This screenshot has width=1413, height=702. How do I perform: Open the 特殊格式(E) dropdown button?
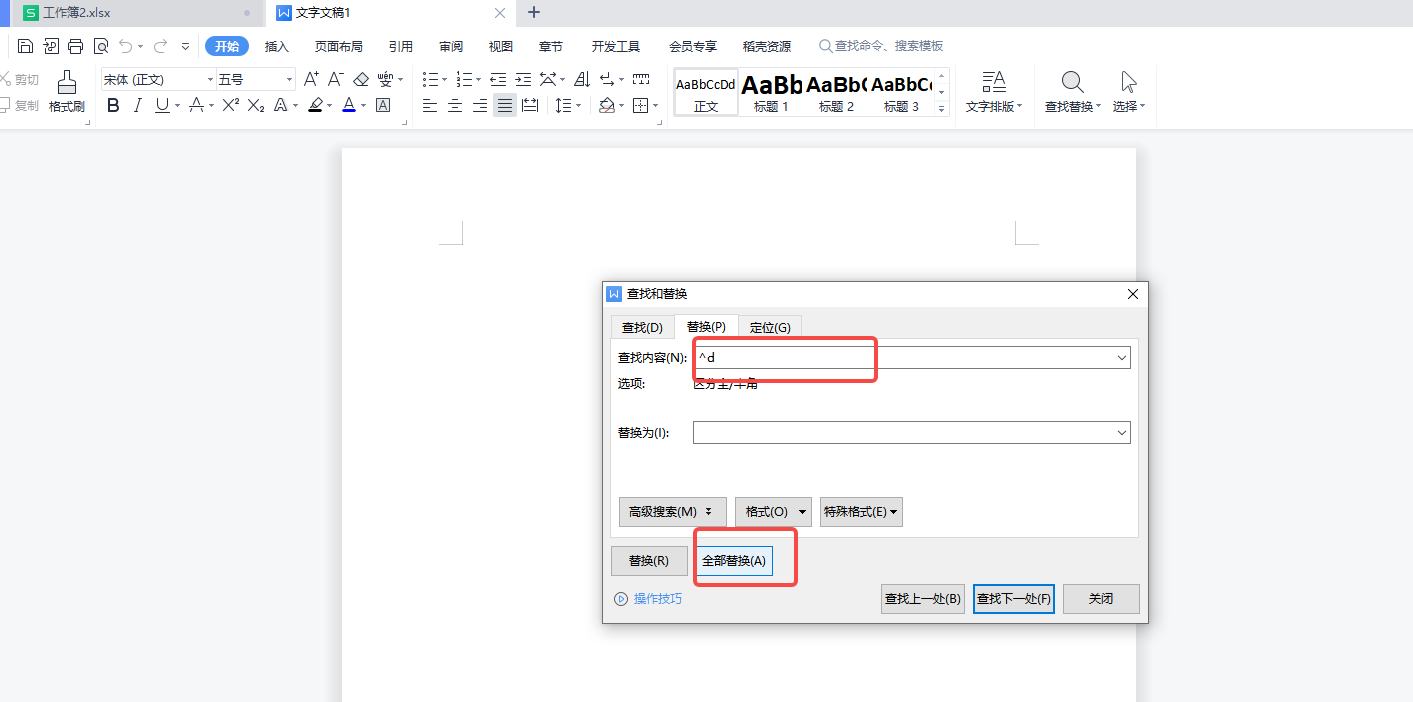coord(861,512)
